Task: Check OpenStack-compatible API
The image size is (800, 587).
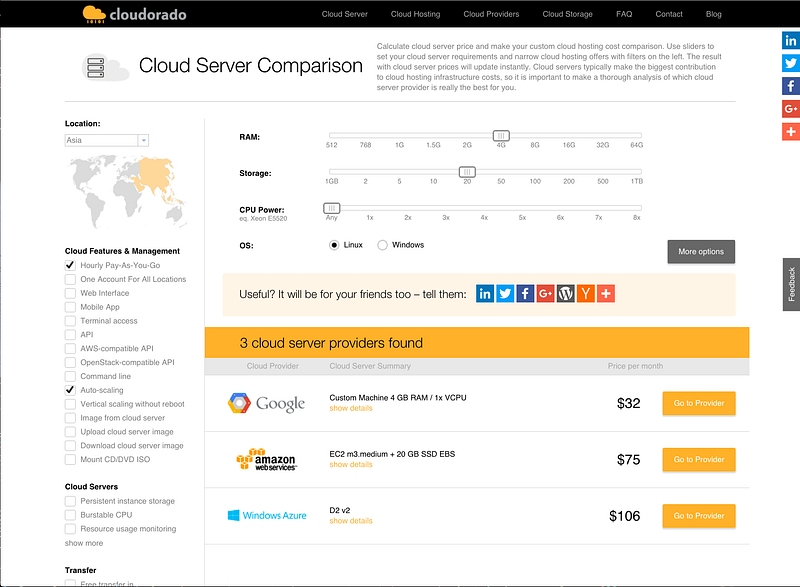Action: point(70,362)
